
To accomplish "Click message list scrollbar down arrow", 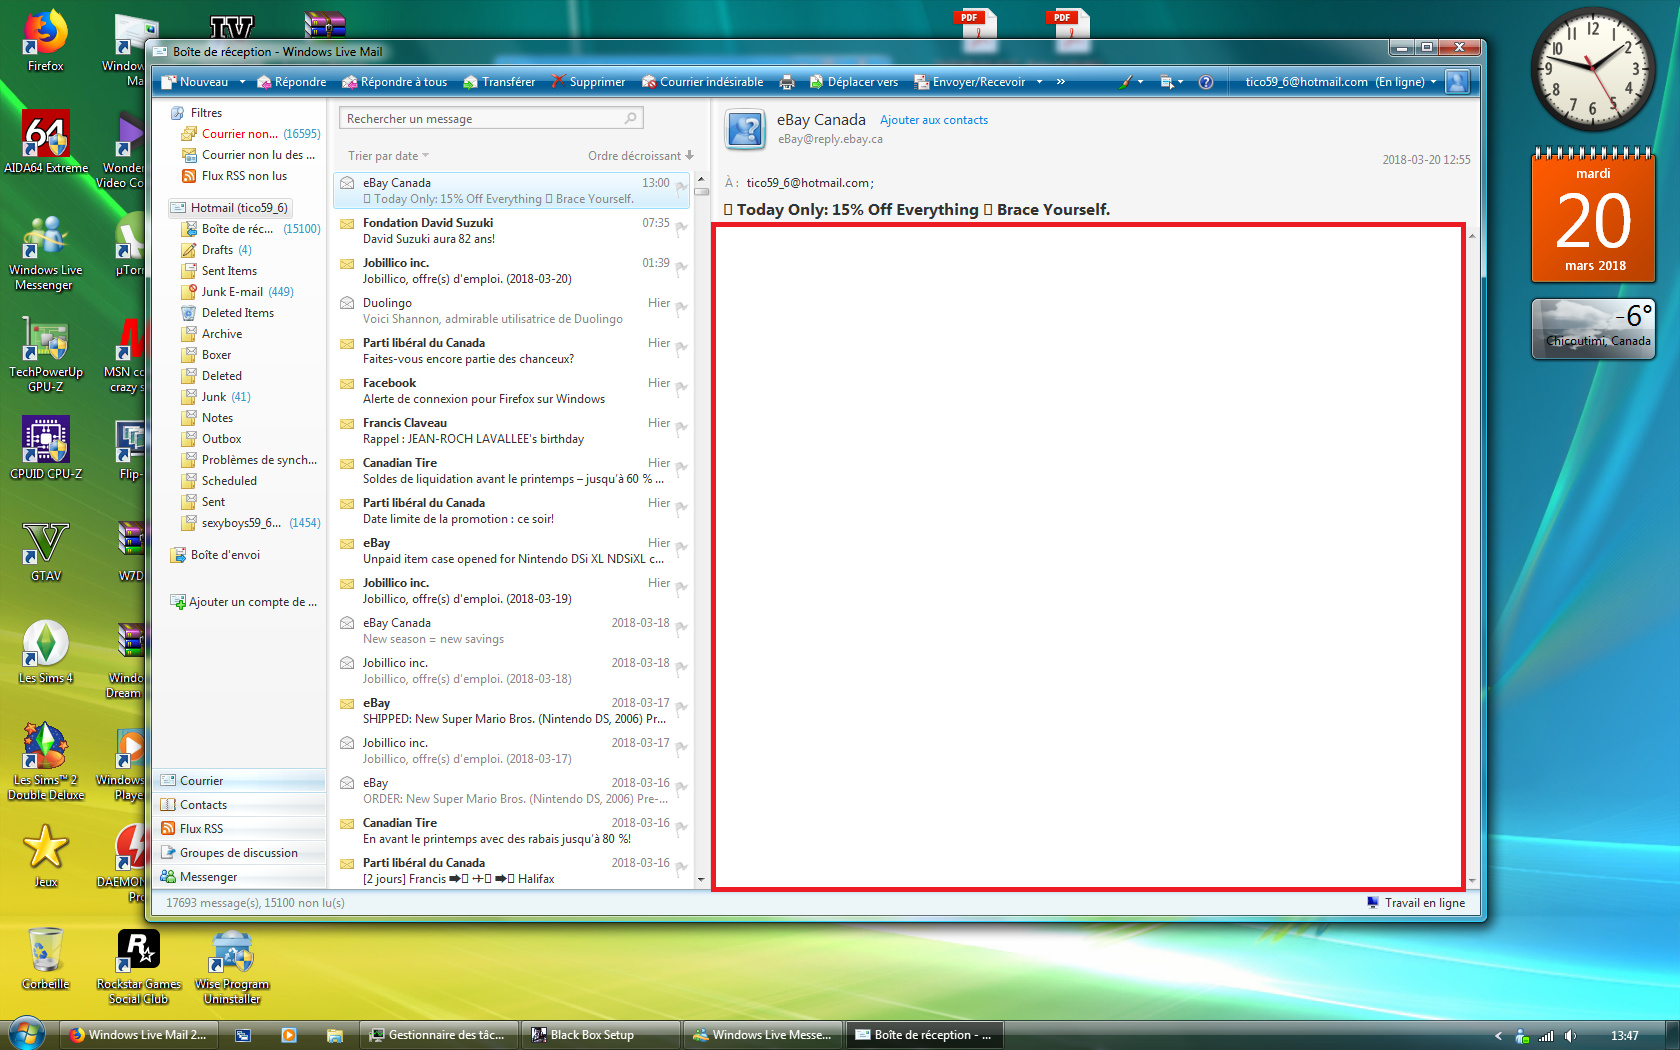I will pos(701,880).
